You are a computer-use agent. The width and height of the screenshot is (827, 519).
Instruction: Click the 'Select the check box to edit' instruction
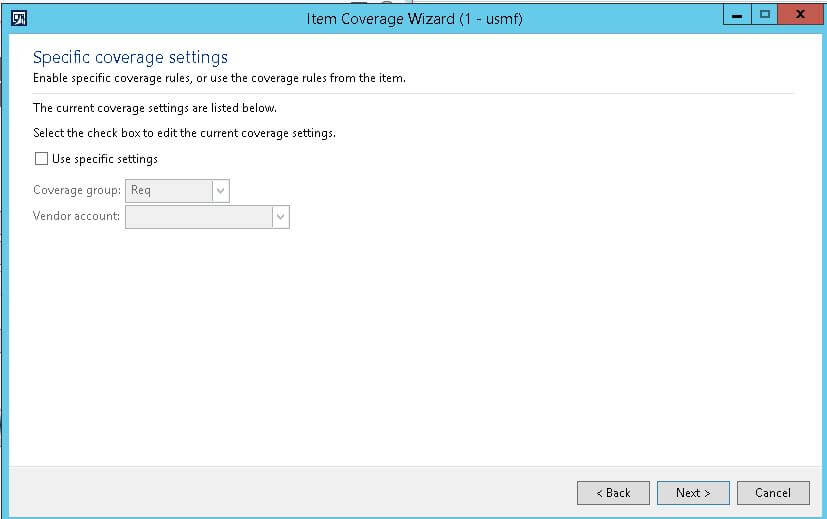183,134
